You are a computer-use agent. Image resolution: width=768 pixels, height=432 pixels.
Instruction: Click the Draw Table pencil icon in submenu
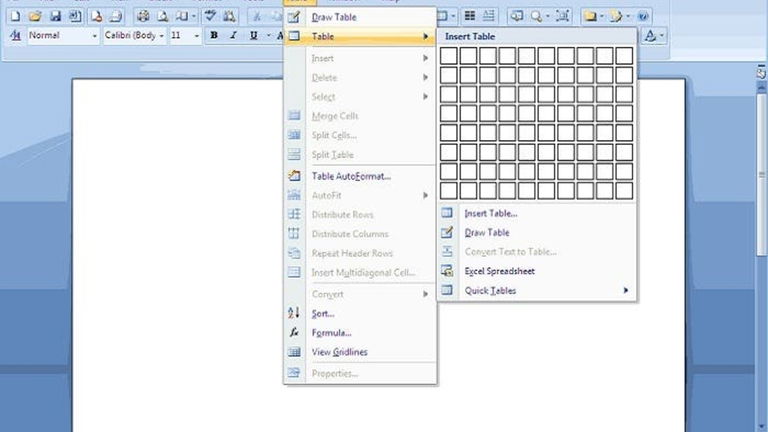[x=447, y=232]
